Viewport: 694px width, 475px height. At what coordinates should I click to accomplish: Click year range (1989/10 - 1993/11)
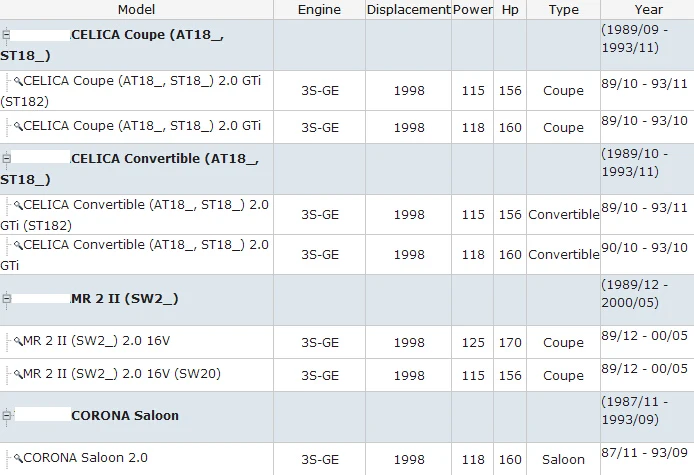(635, 162)
